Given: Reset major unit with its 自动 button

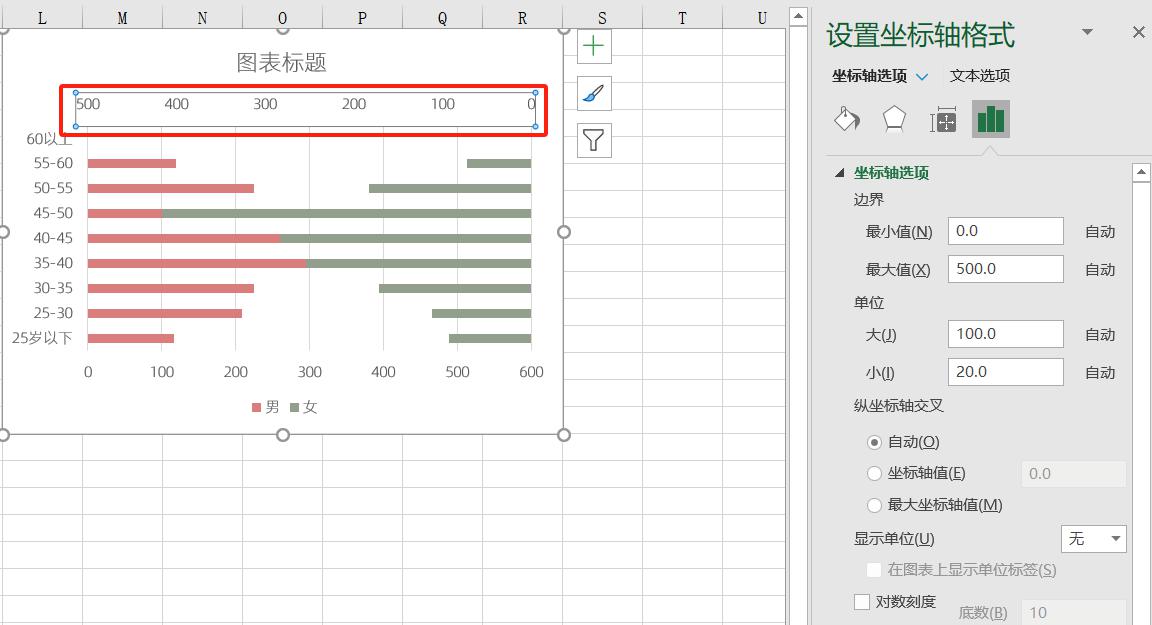Looking at the screenshot, I should tap(1100, 335).
